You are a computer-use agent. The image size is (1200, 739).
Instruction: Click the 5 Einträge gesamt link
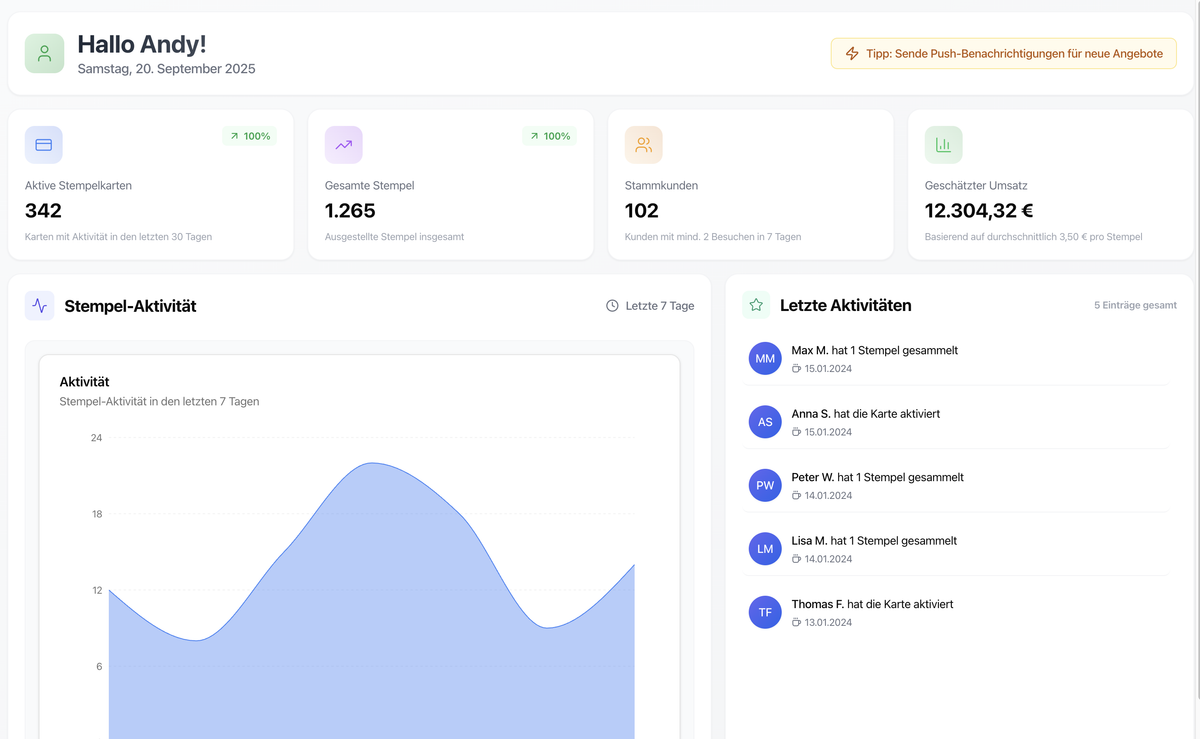coord(1135,305)
